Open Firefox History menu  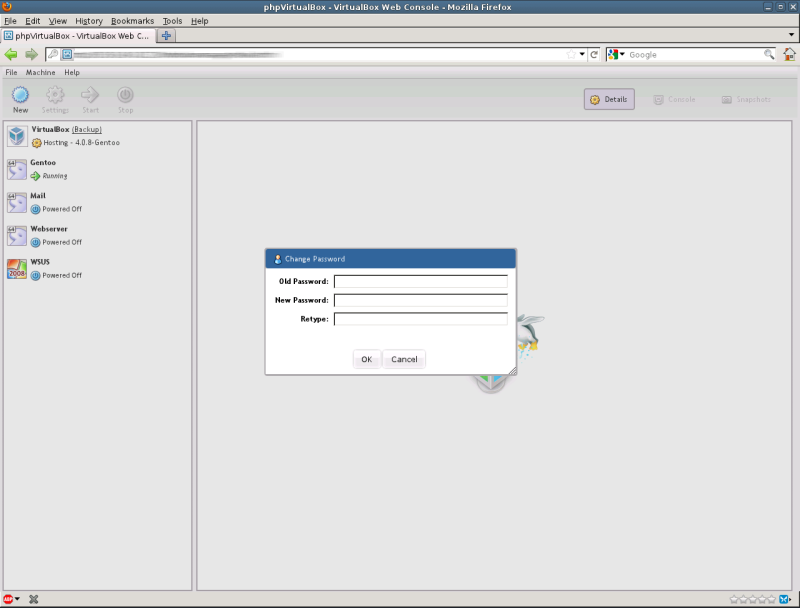[89, 21]
